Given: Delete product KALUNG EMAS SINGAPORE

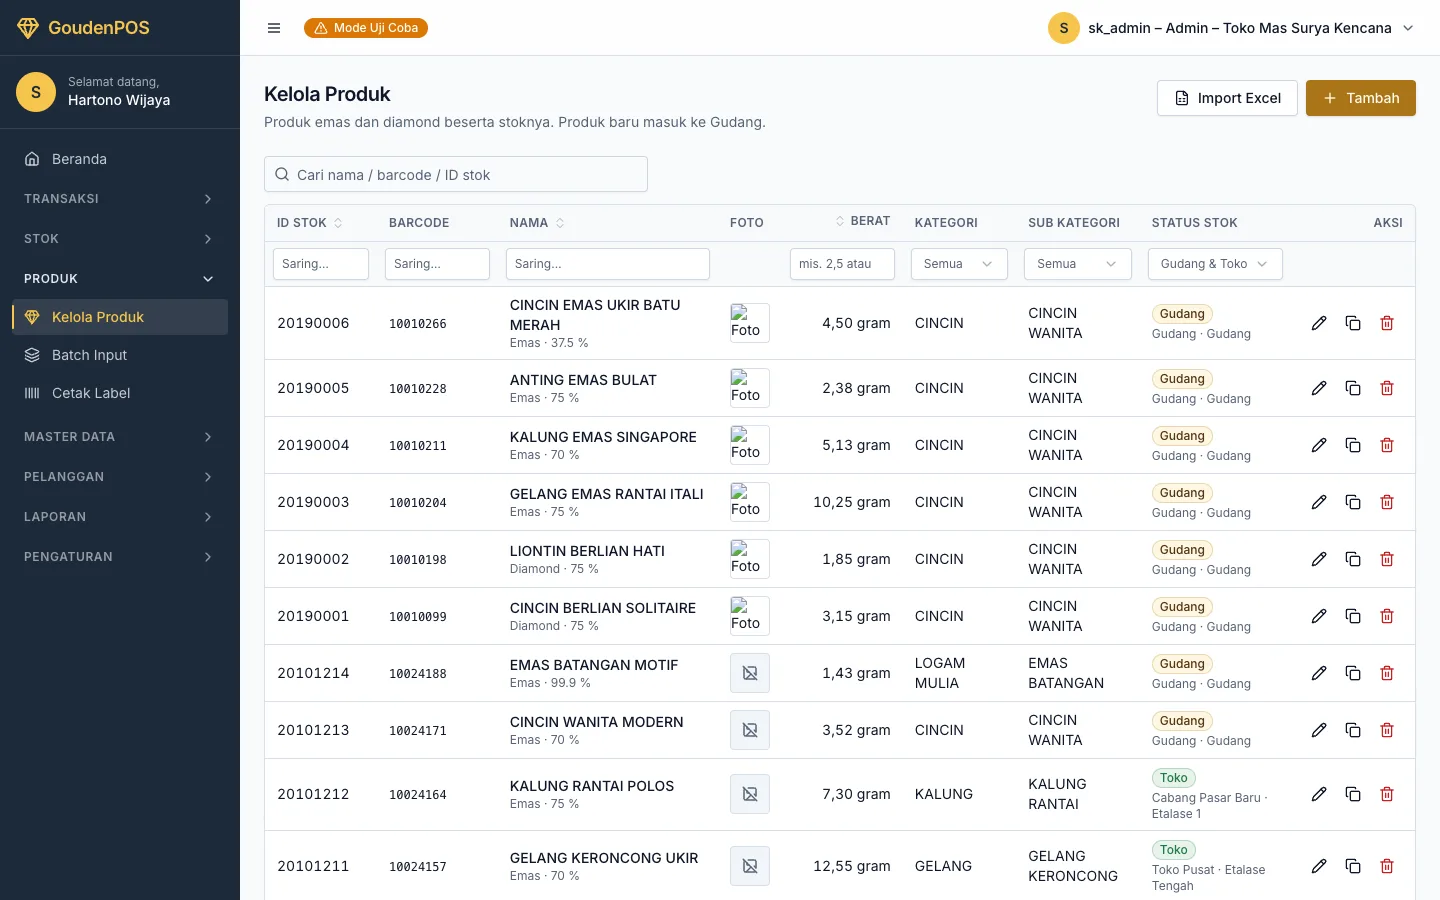Looking at the screenshot, I should coord(1387,445).
